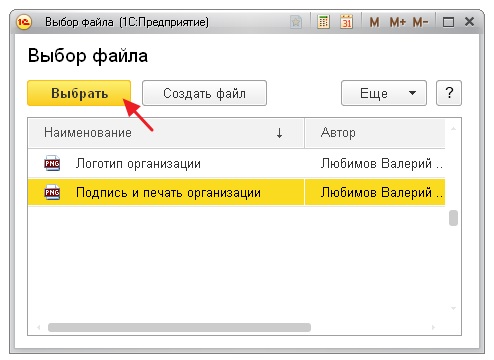Click the horizontal scrollbar thumb

(x=179, y=327)
